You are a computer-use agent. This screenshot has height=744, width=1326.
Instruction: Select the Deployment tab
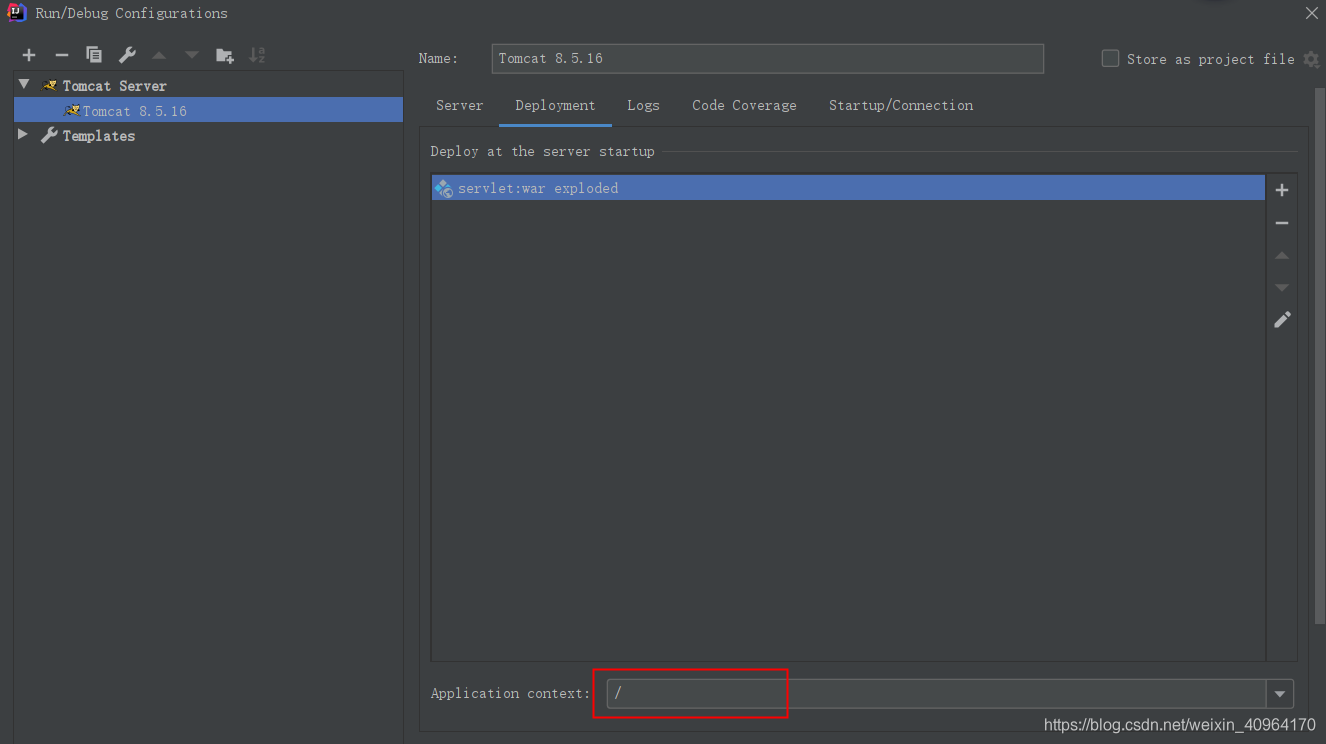(555, 105)
